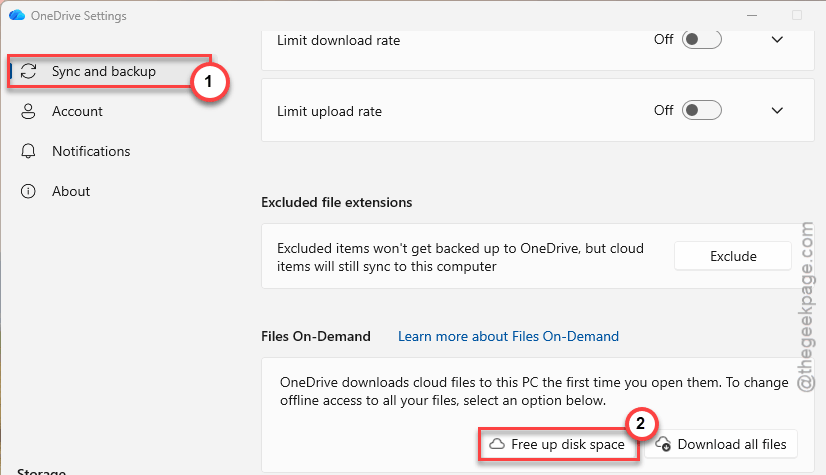Click the Limit upload rate label

[x=329, y=111]
